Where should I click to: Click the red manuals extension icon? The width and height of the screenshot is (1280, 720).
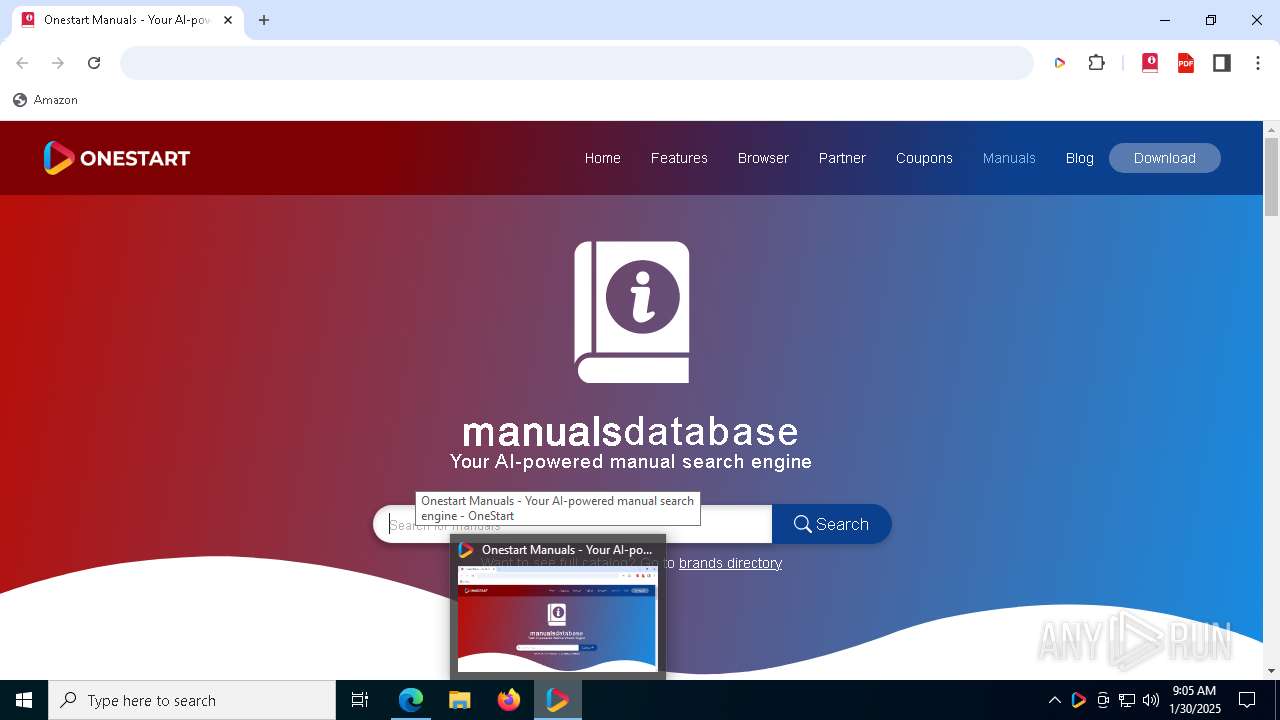pyautogui.click(x=1150, y=63)
